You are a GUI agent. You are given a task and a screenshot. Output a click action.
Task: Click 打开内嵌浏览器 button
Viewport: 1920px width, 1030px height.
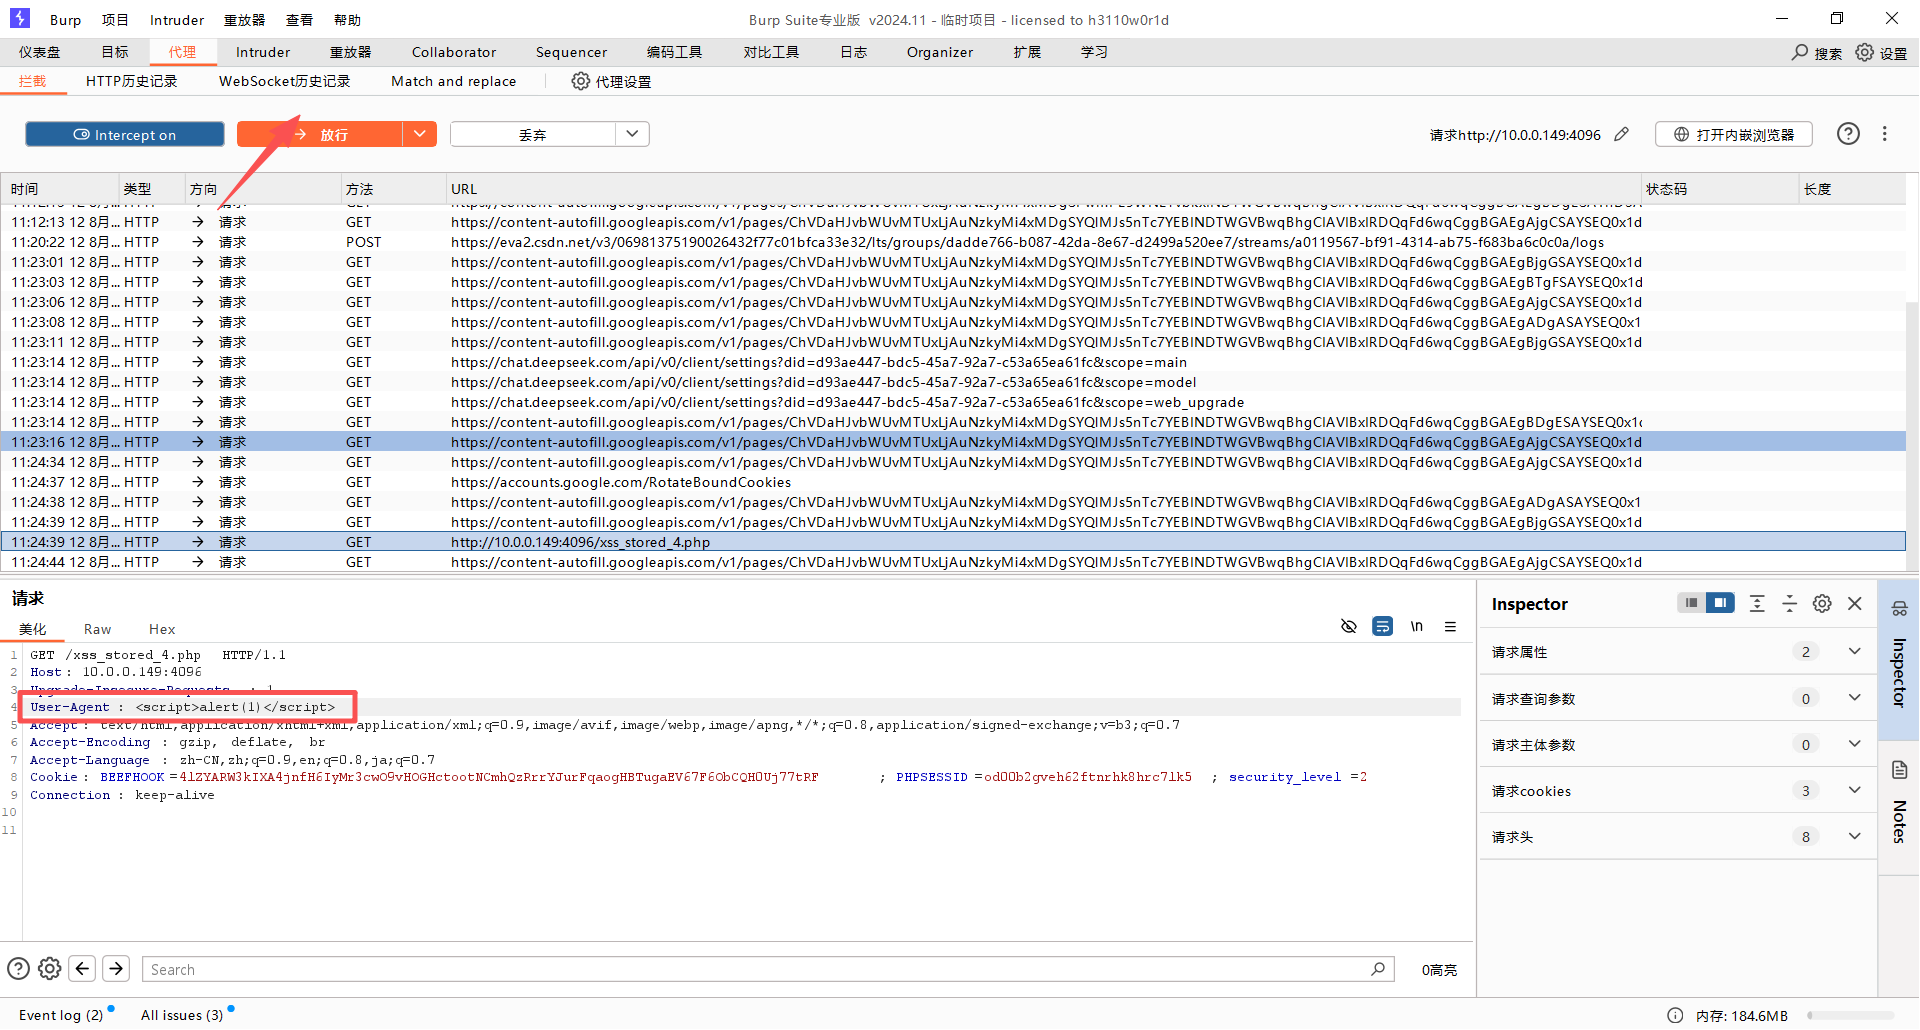1734,134
